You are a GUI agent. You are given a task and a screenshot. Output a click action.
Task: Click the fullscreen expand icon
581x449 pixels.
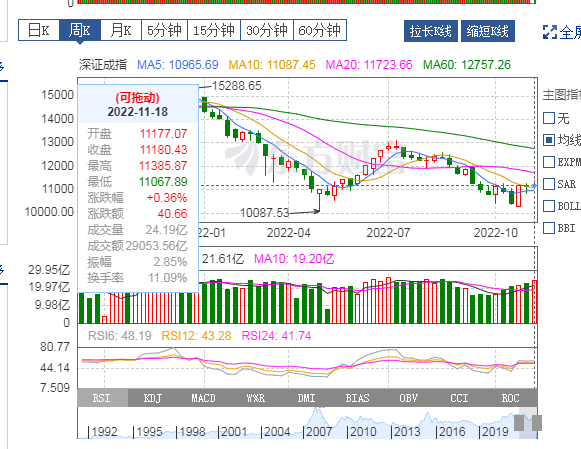click(550, 32)
